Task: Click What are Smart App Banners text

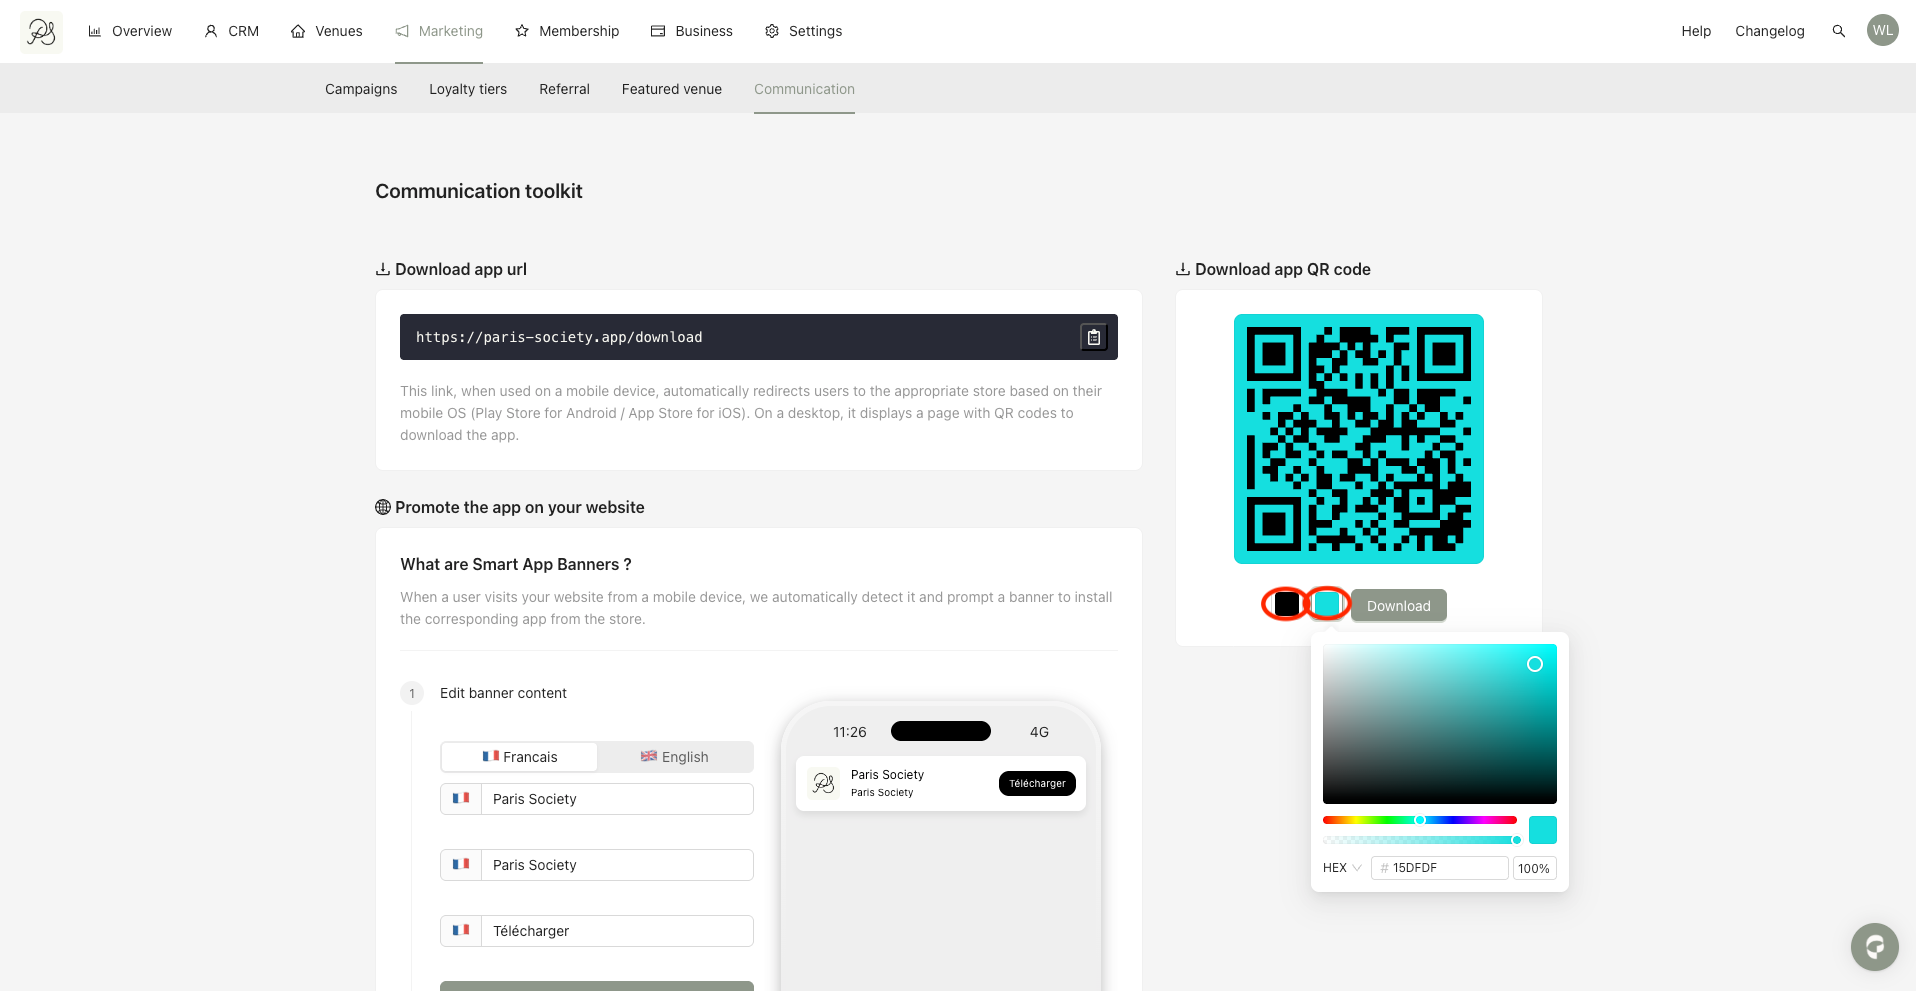Action: [516, 564]
